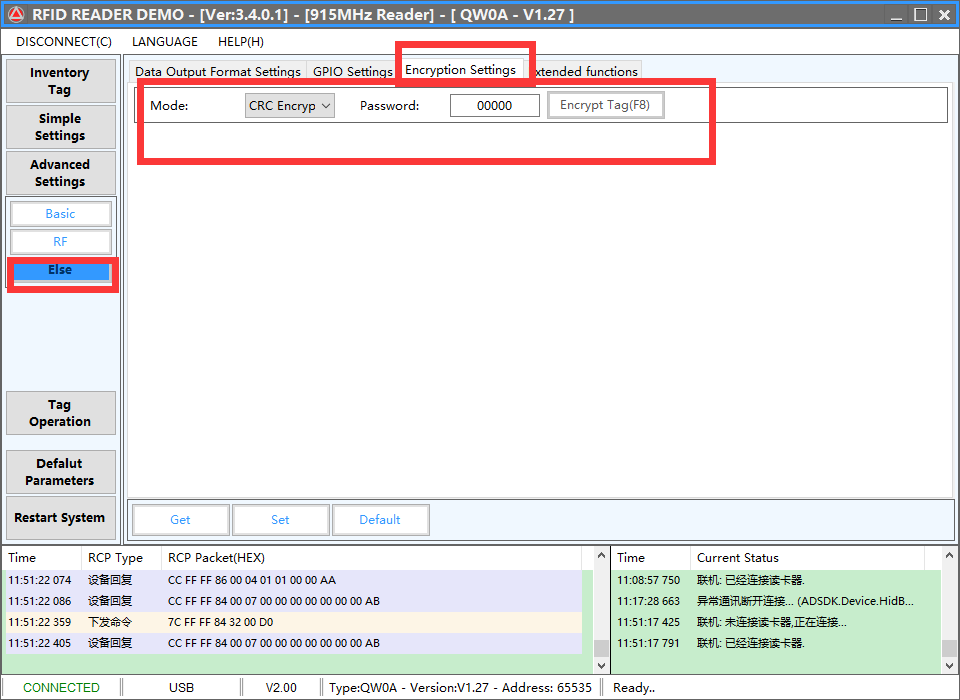Switch to Data Output Format Settings tab
Screen dimensions: 960x700
[x=218, y=72]
